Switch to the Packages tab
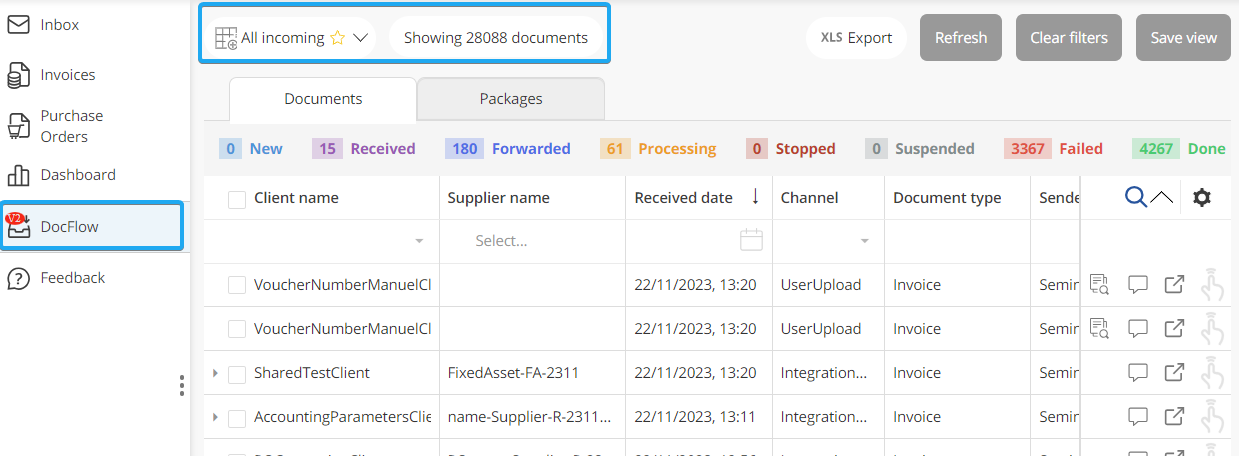Image resolution: width=1239 pixels, height=456 pixels. pos(510,99)
